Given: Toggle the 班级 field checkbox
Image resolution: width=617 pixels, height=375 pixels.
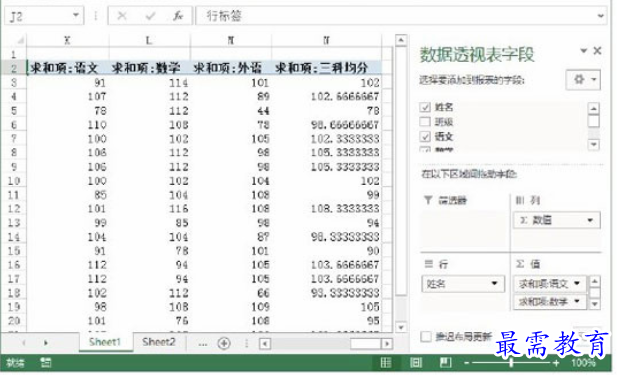Looking at the screenshot, I should coord(425,122).
